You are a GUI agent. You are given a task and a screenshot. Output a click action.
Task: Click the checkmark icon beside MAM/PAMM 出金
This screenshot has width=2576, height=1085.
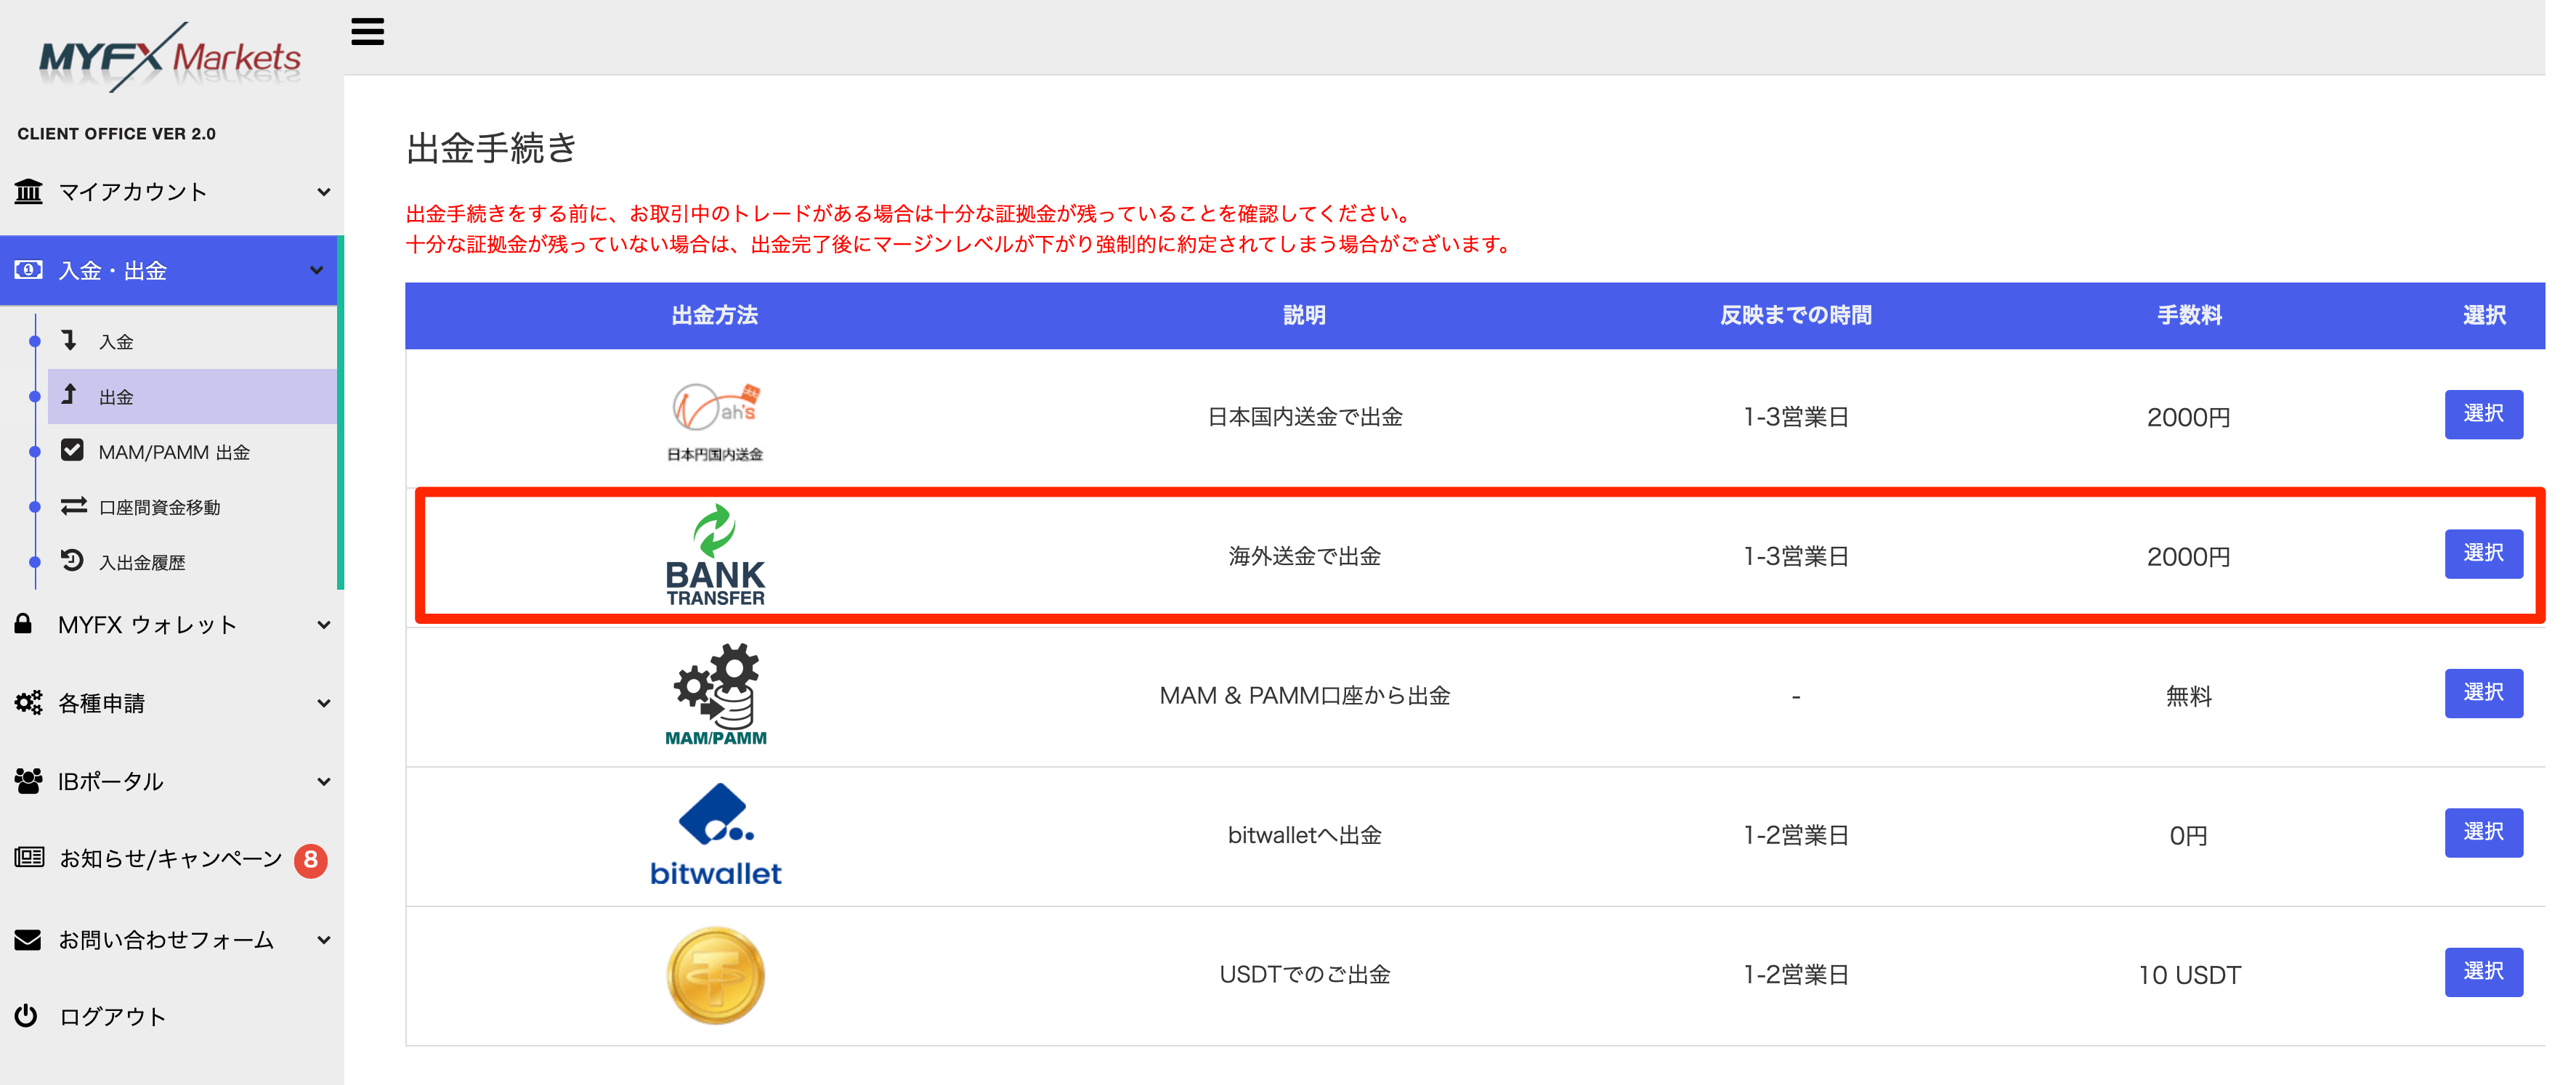pos(72,450)
